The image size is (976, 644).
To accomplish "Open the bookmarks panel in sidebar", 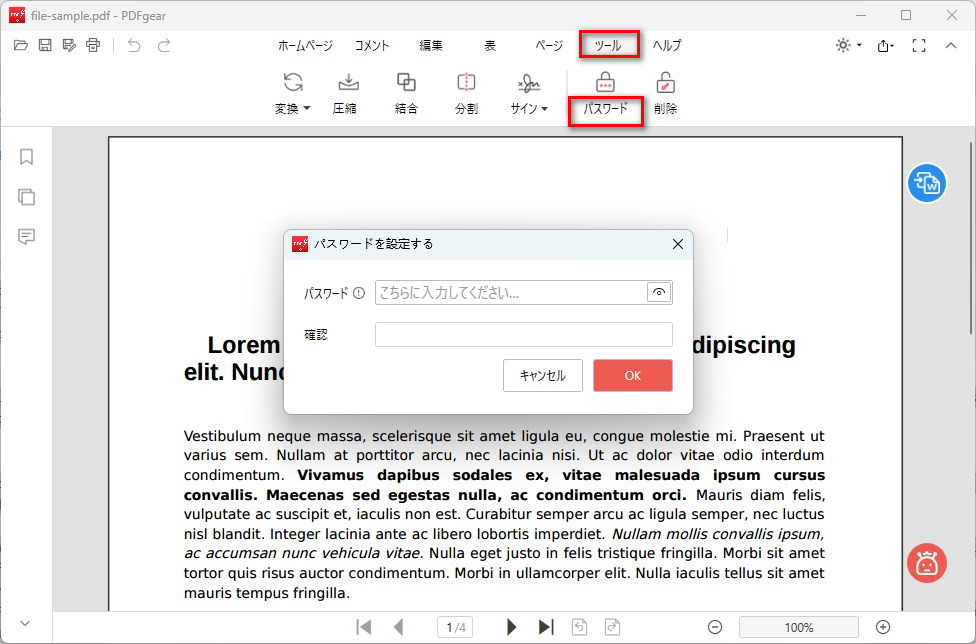I will tap(26, 156).
